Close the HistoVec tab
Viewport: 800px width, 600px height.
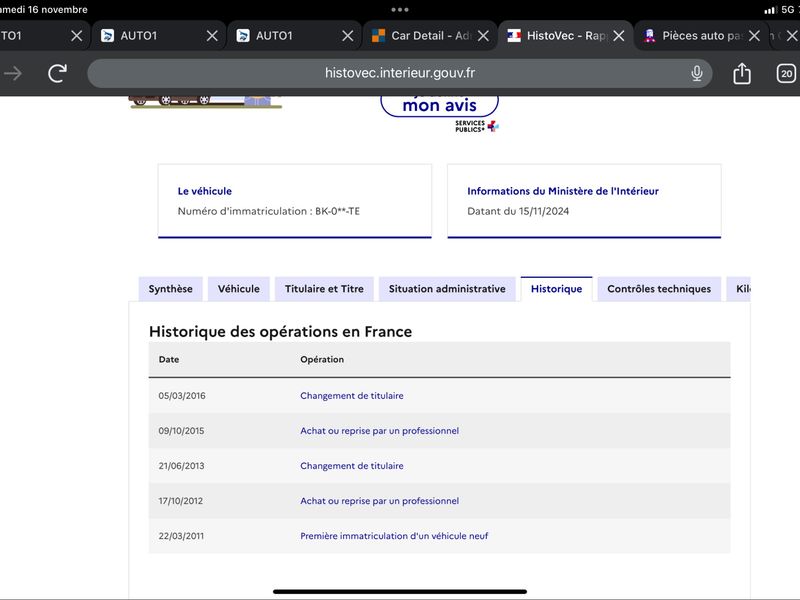(x=618, y=36)
